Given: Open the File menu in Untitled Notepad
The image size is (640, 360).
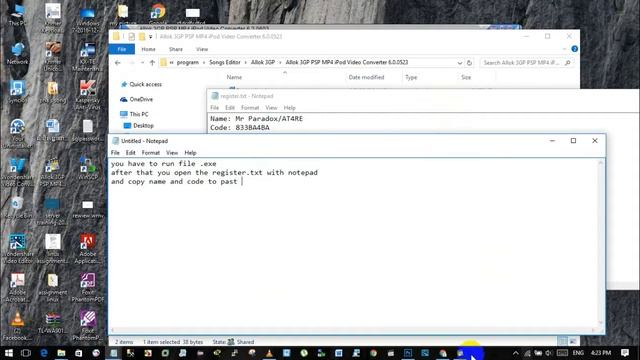Looking at the screenshot, I should point(115,153).
